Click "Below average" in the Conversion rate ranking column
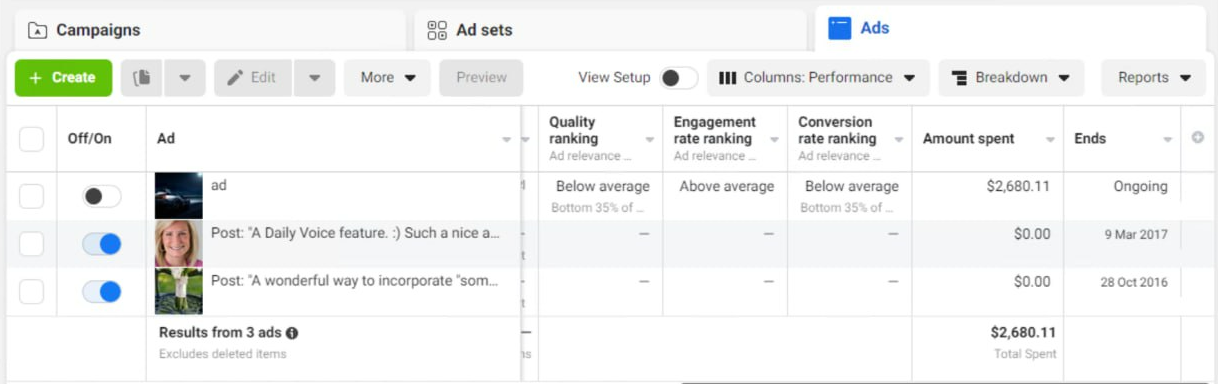 852,186
